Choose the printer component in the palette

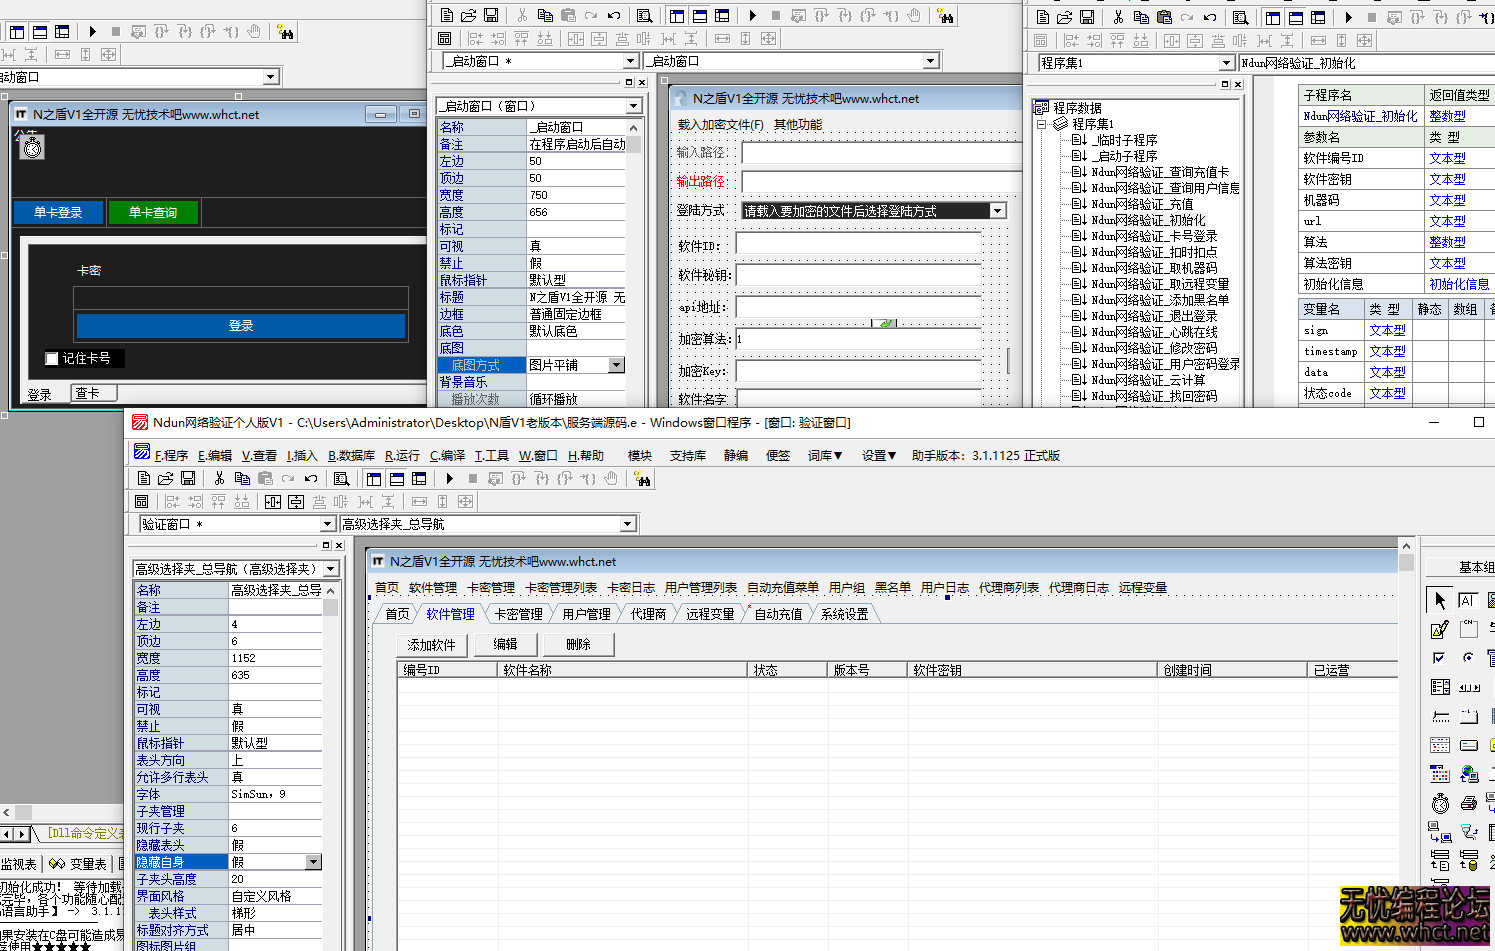[x=1469, y=803]
